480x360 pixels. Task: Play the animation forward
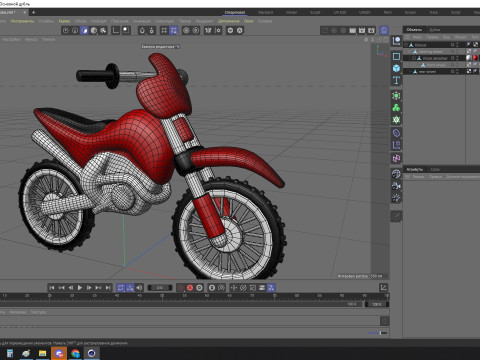[80, 288]
